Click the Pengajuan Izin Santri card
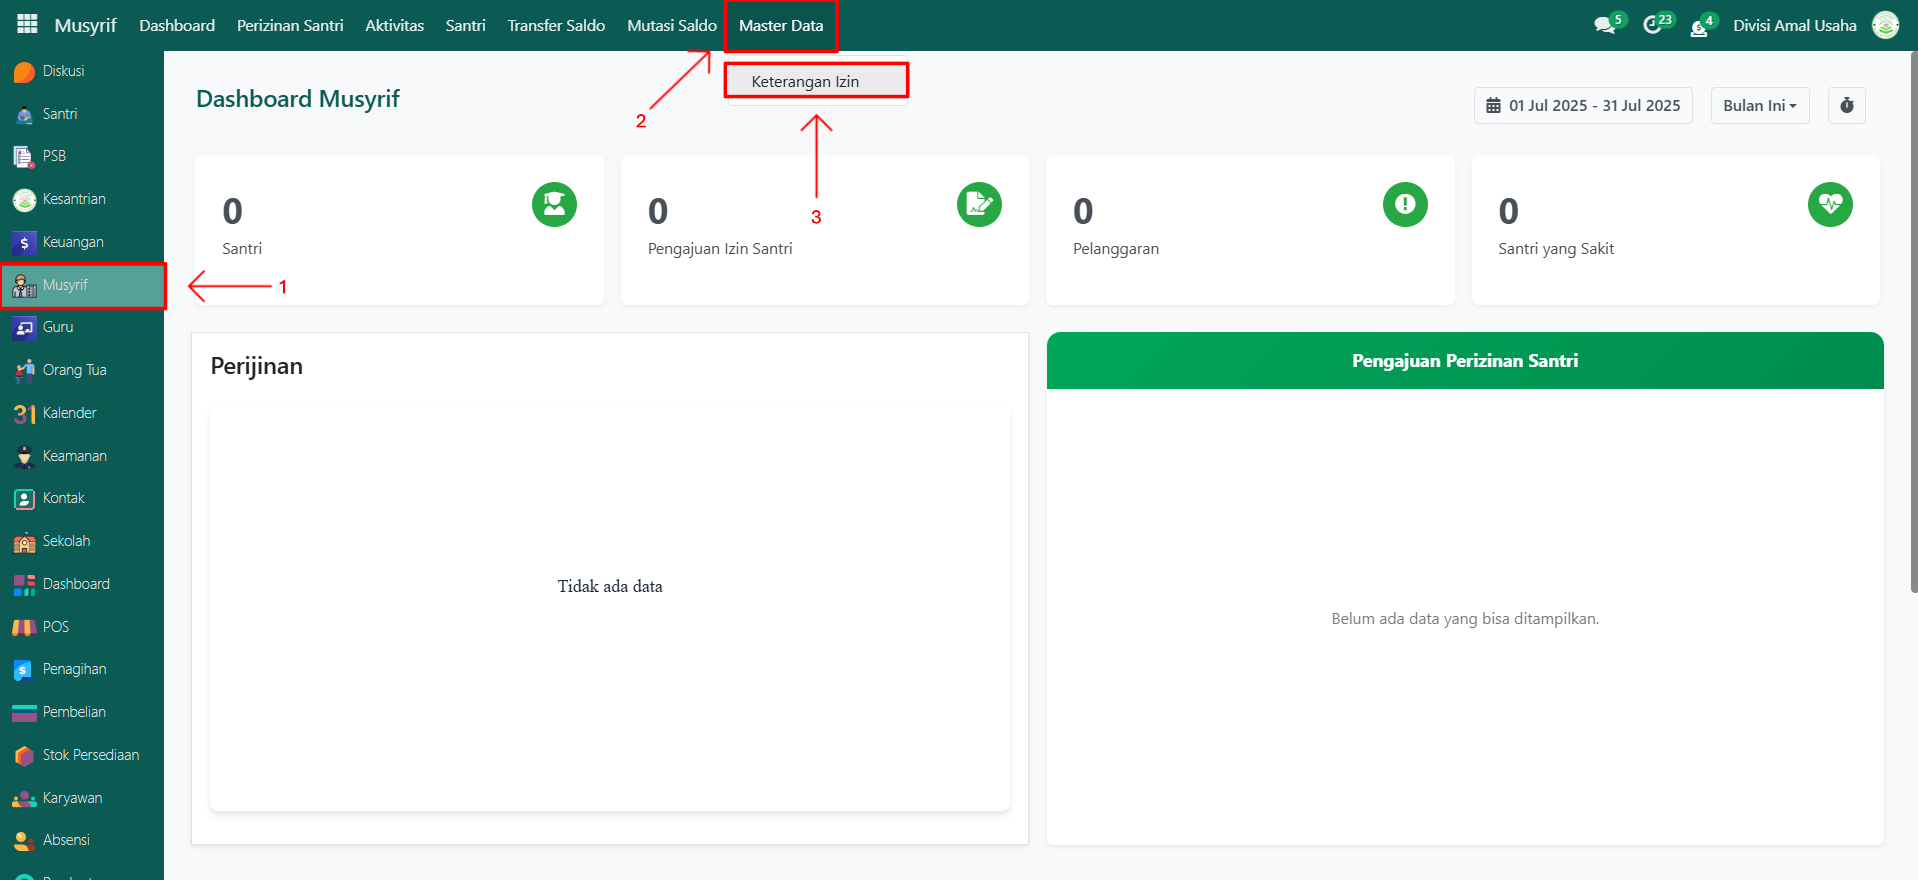Viewport: 1918px width, 880px height. pos(824,230)
